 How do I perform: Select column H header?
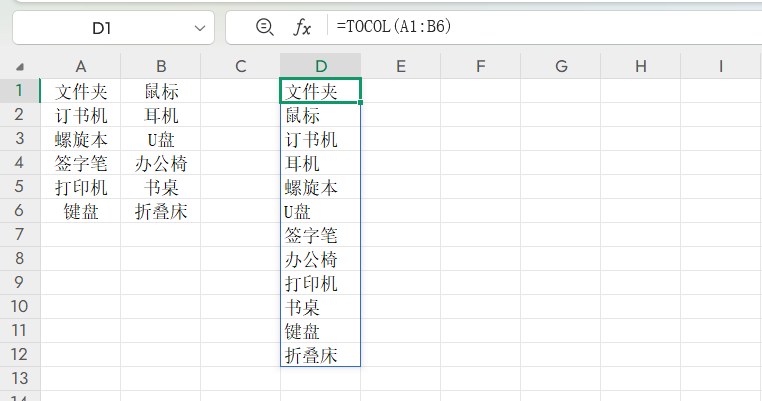(x=641, y=66)
